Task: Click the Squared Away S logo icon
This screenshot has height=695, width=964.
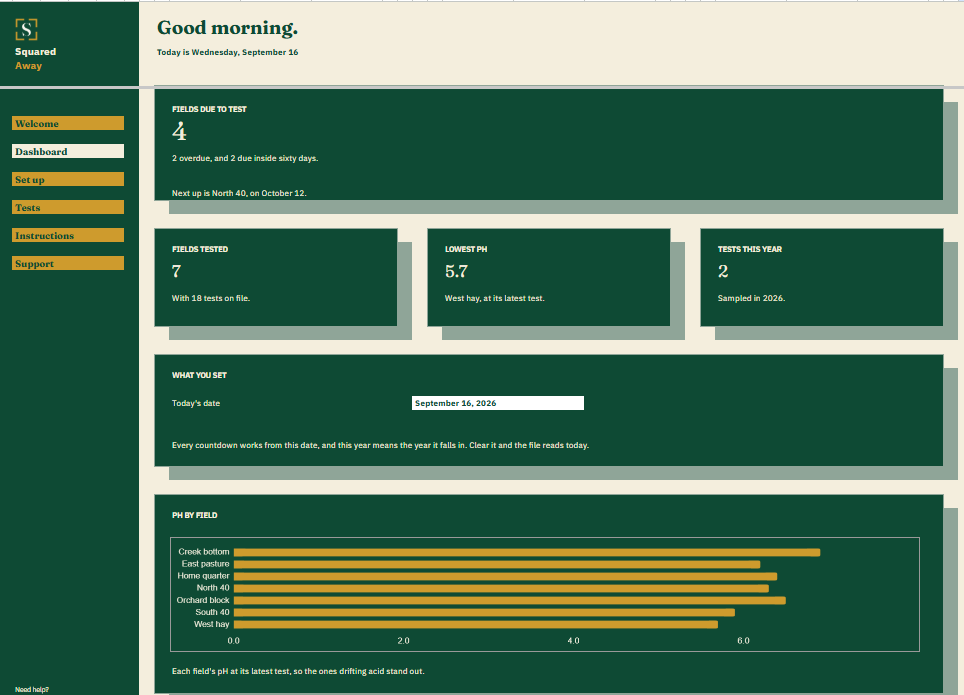Action: [26, 29]
